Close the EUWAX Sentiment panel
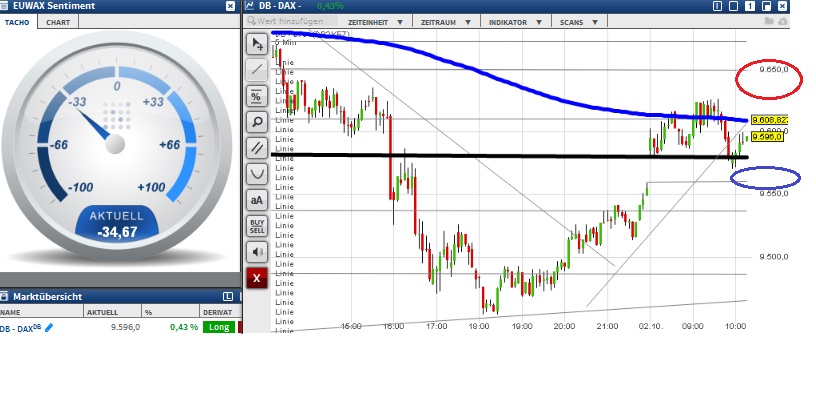The image size is (816, 393). 231,6
